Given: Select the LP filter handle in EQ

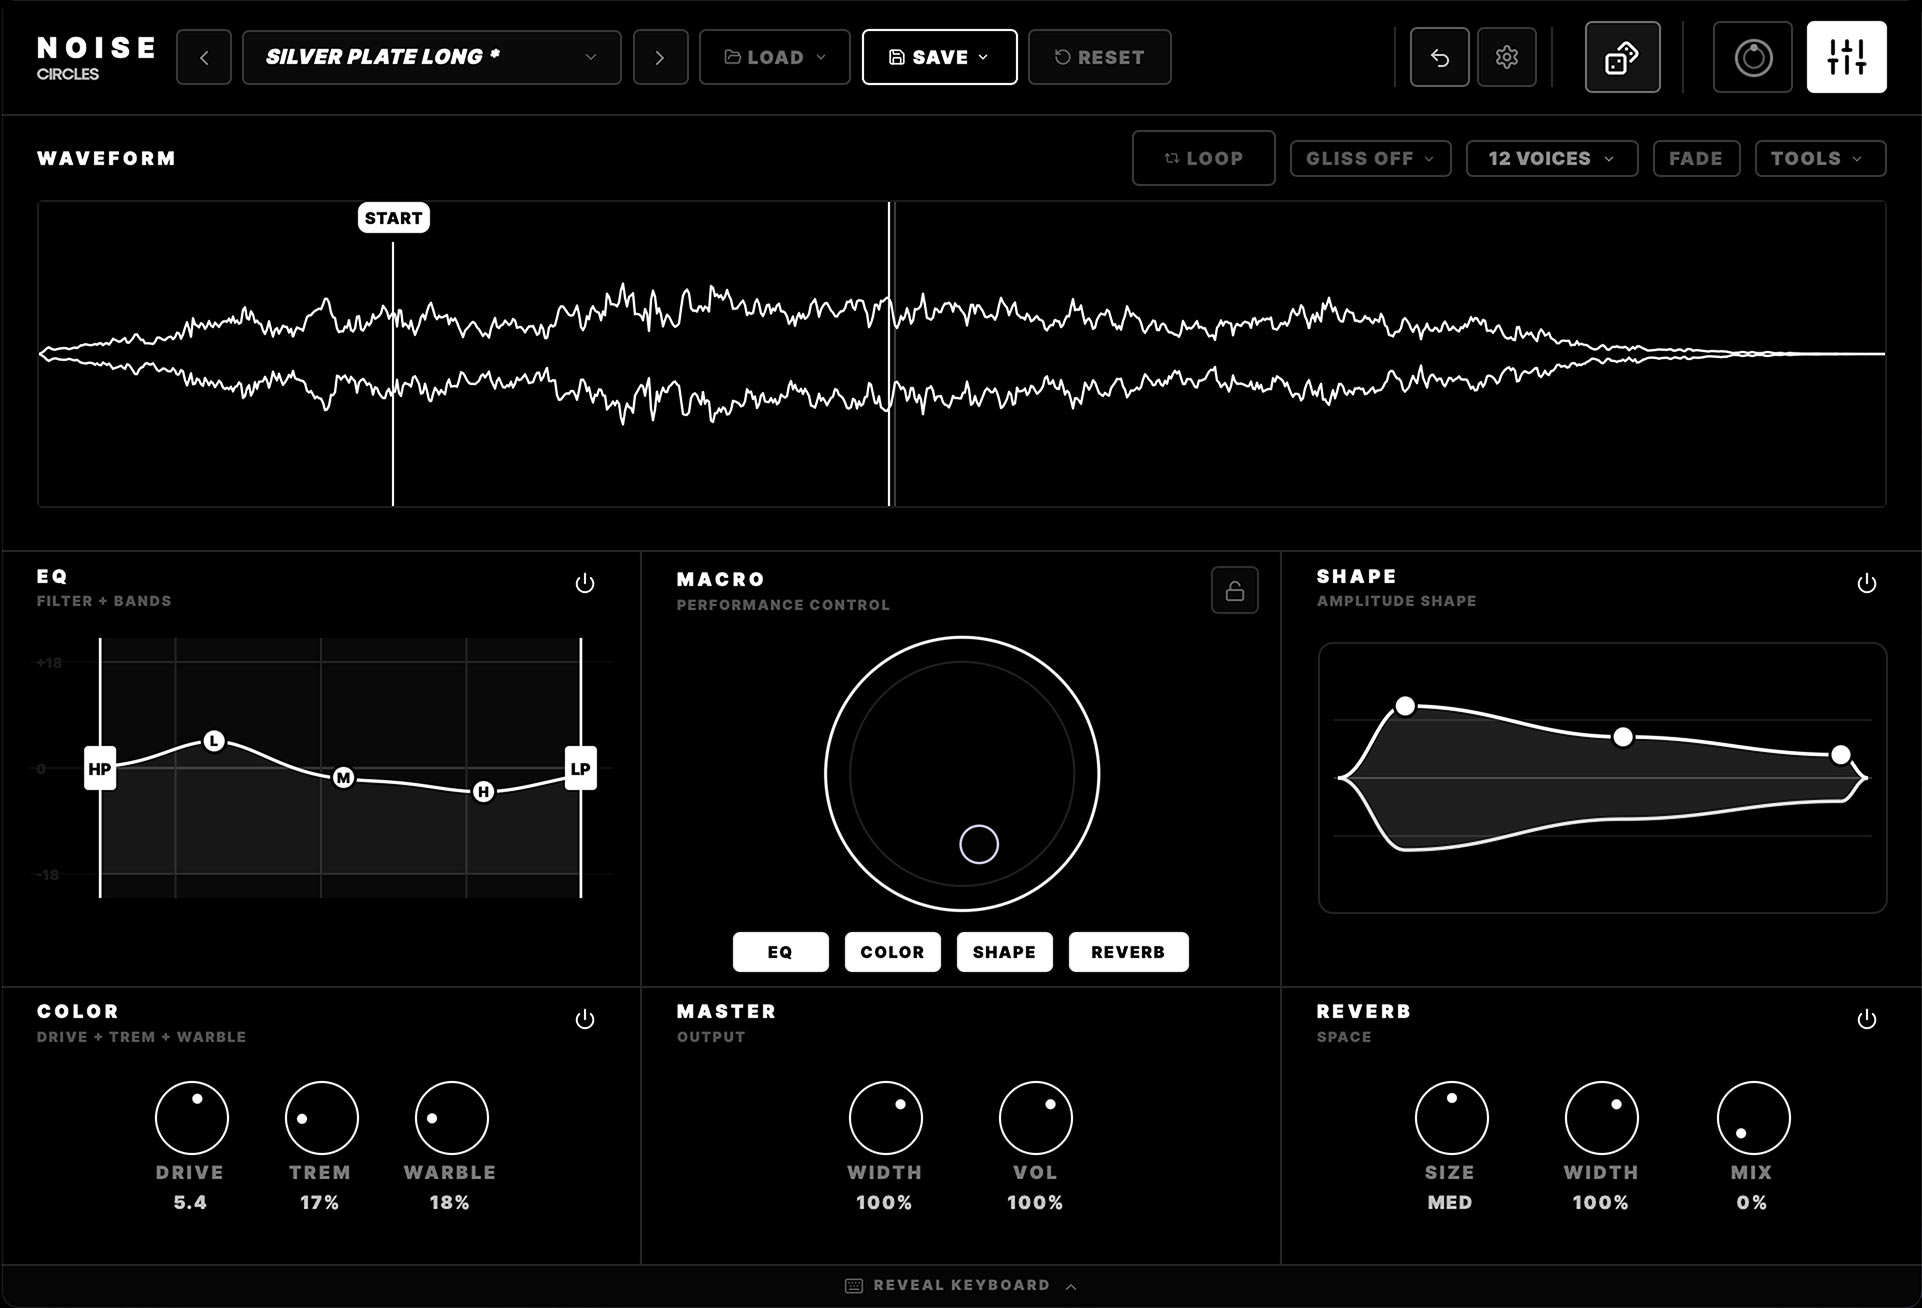Looking at the screenshot, I should (580, 768).
